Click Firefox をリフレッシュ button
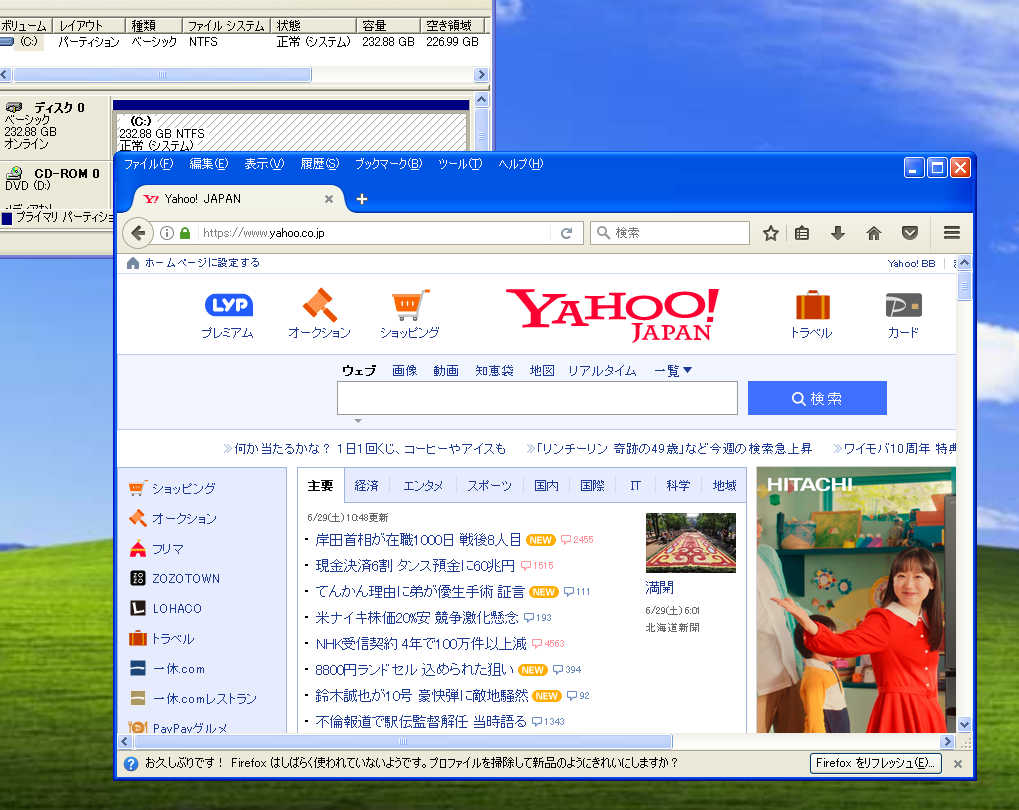The image size is (1019, 810). coord(875,763)
